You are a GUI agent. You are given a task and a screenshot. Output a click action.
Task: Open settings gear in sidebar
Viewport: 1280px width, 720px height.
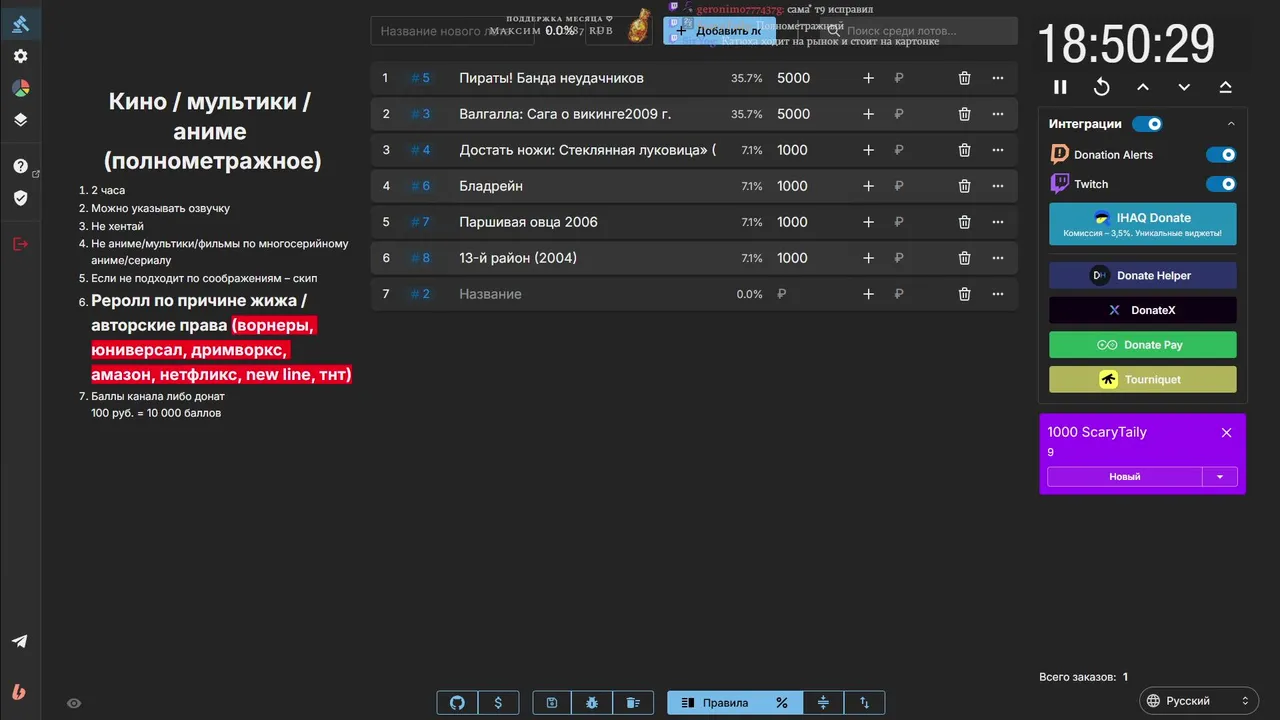(20, 56)
